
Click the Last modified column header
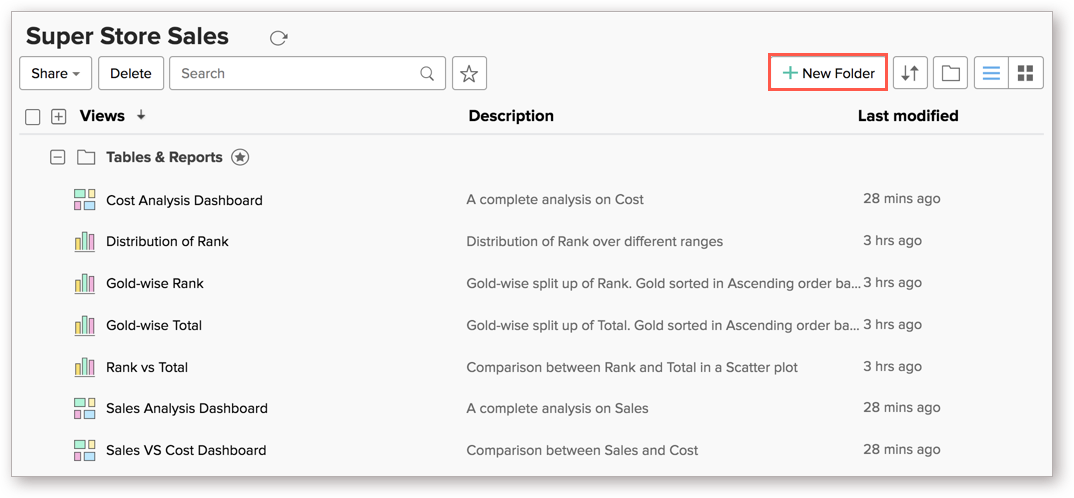[x=908, y=116]
